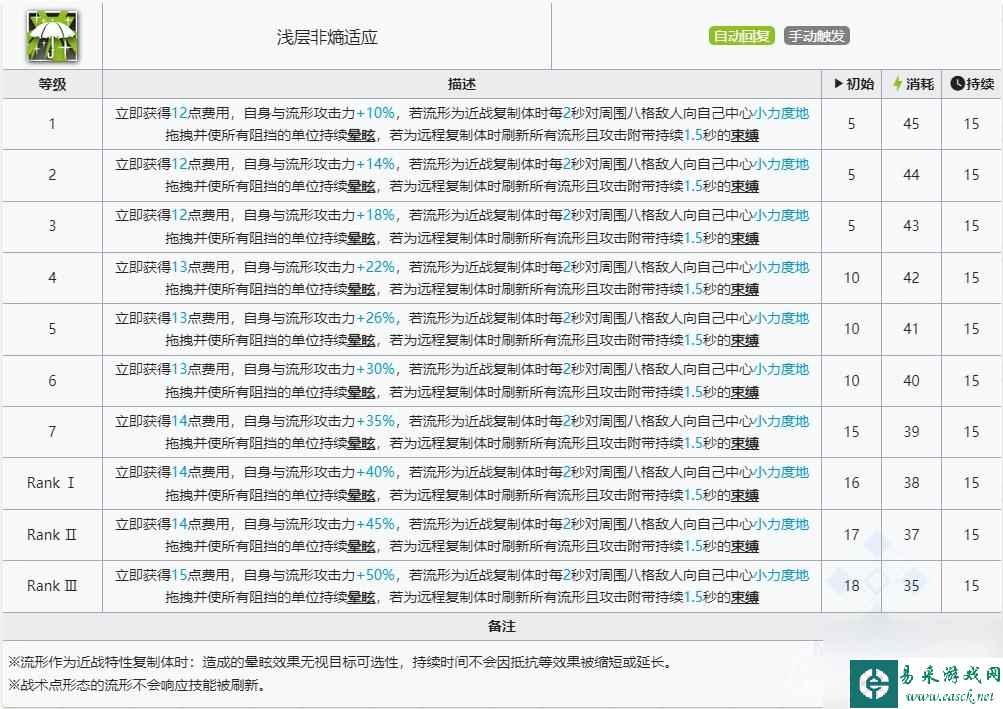Open the 小力度地 link in level 1 row
1003x709 pixels.
[x=781, y=113]
